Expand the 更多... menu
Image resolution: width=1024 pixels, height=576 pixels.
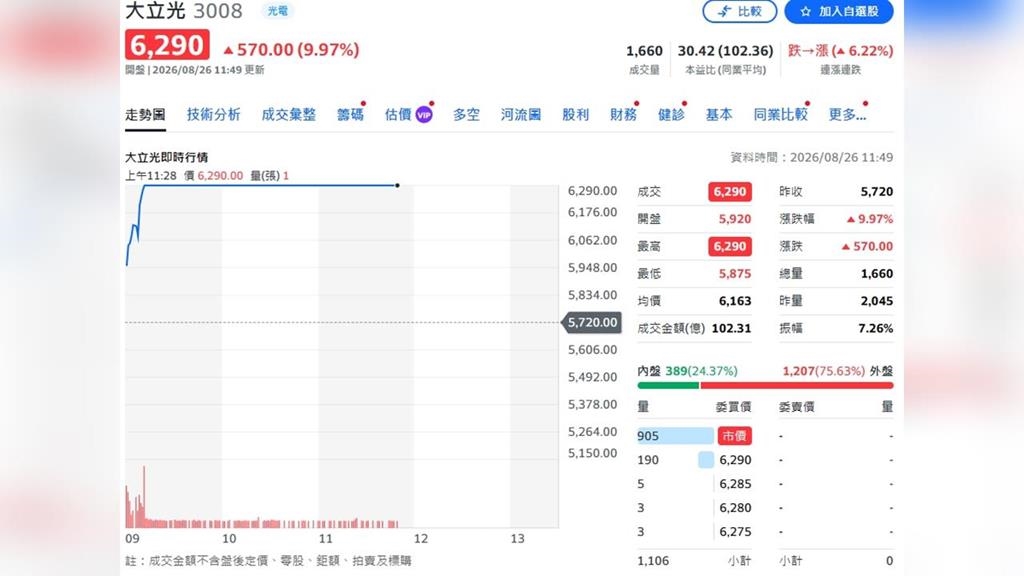847,114
